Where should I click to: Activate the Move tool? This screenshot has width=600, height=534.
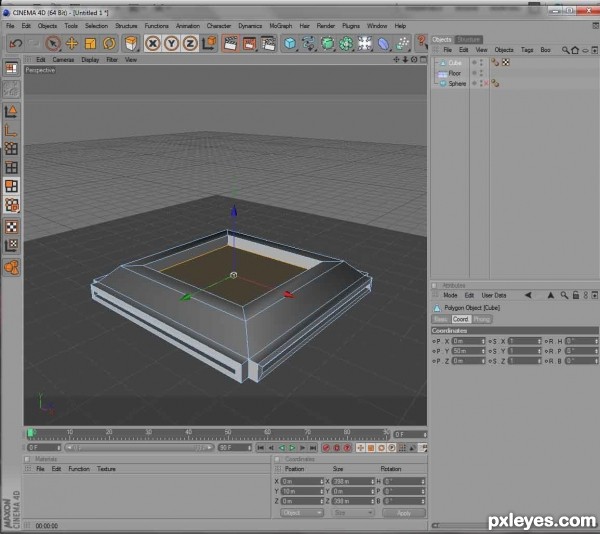(72, 43)
